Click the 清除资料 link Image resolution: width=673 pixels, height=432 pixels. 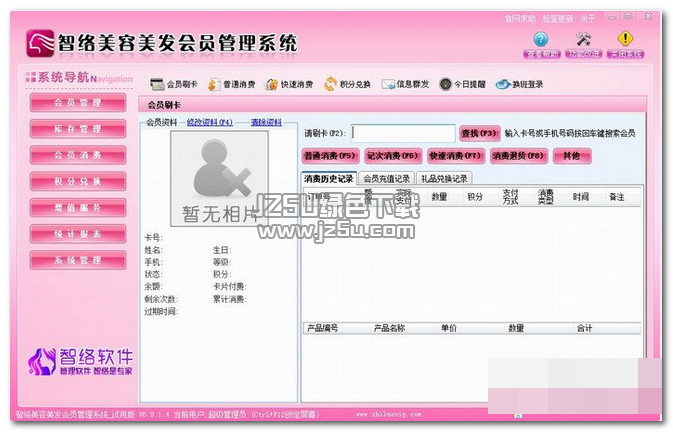pyautogui.click(x=266, y=122)
